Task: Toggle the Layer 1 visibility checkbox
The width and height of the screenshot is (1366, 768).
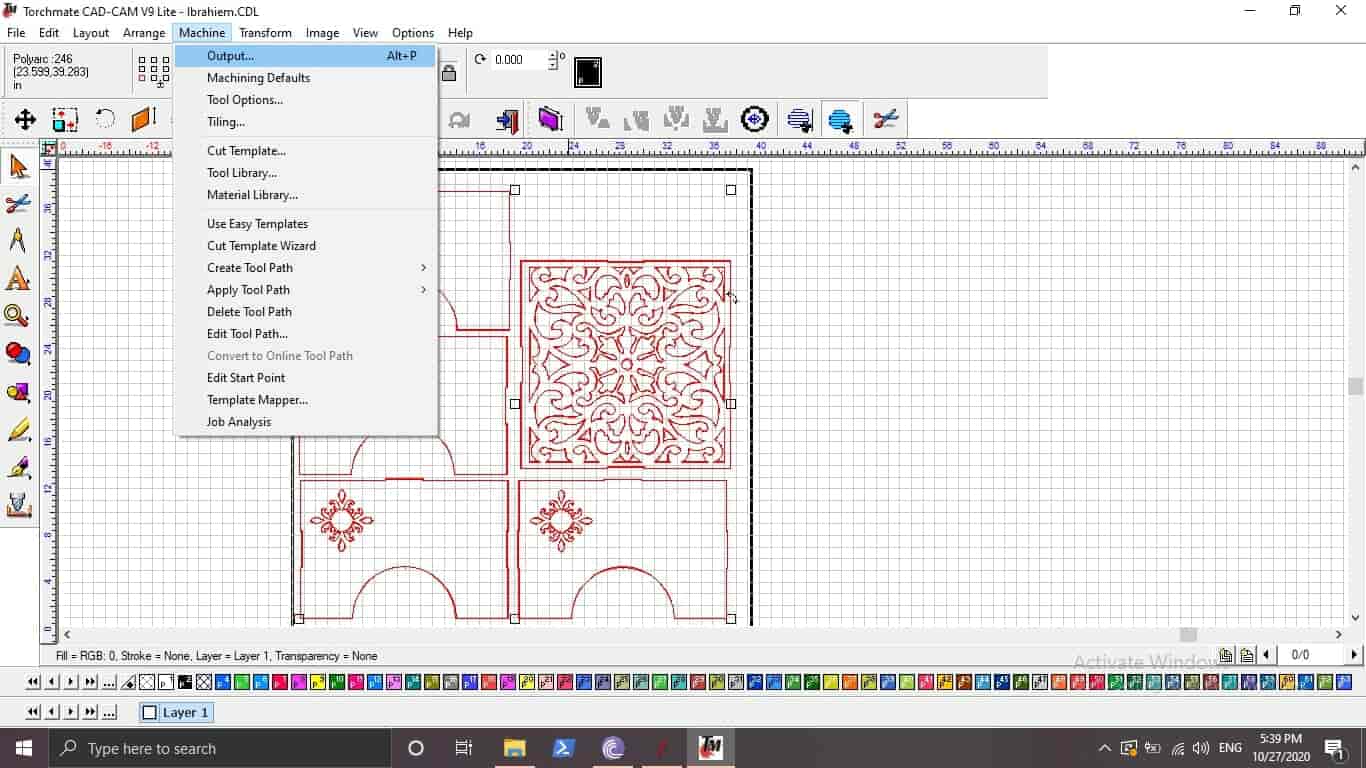Action: point(150,713)
